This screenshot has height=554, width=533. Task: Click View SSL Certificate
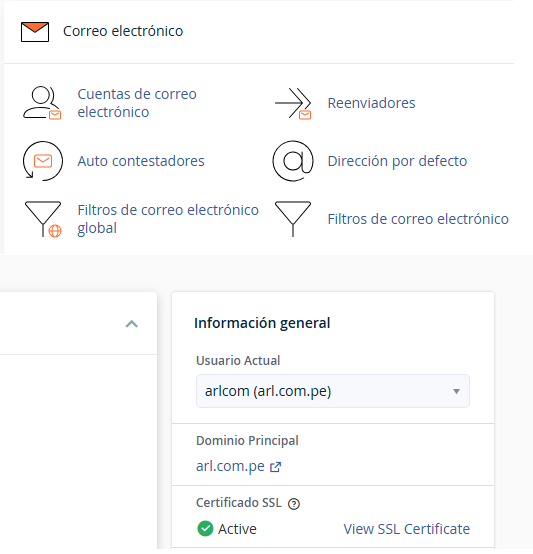point(407,529)
